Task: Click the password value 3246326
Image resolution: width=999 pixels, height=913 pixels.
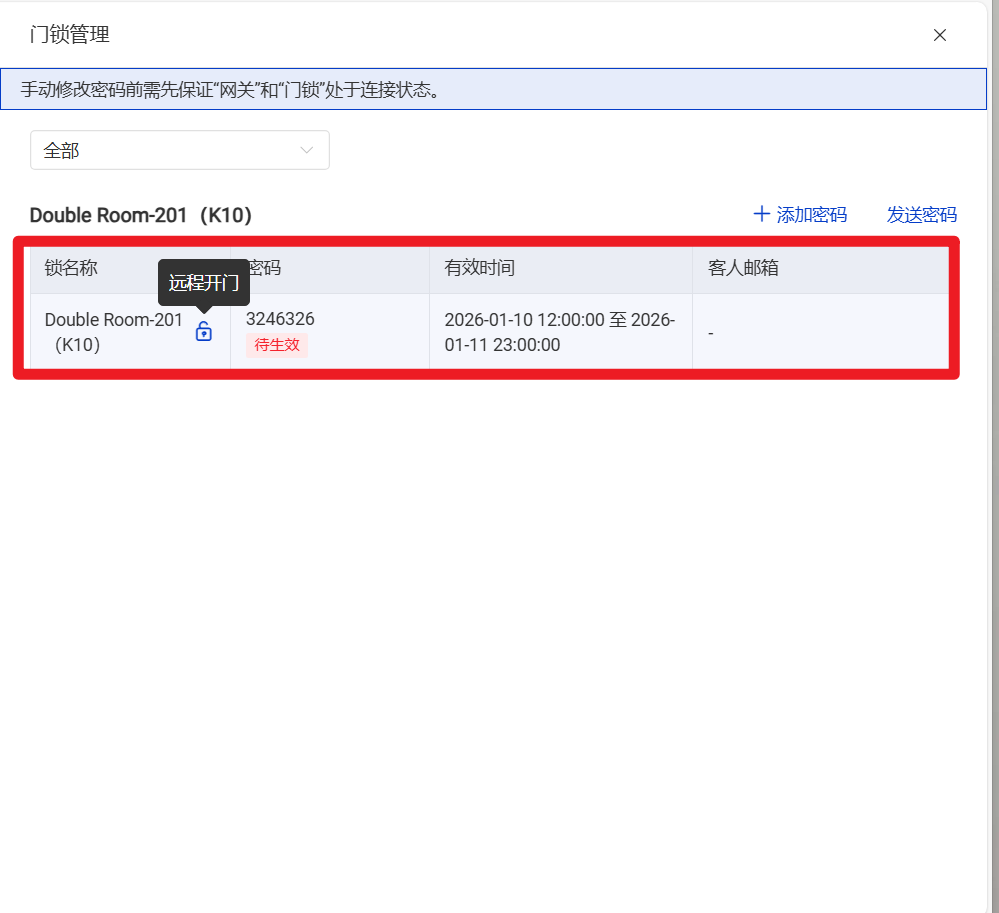Action: point(280,319)
